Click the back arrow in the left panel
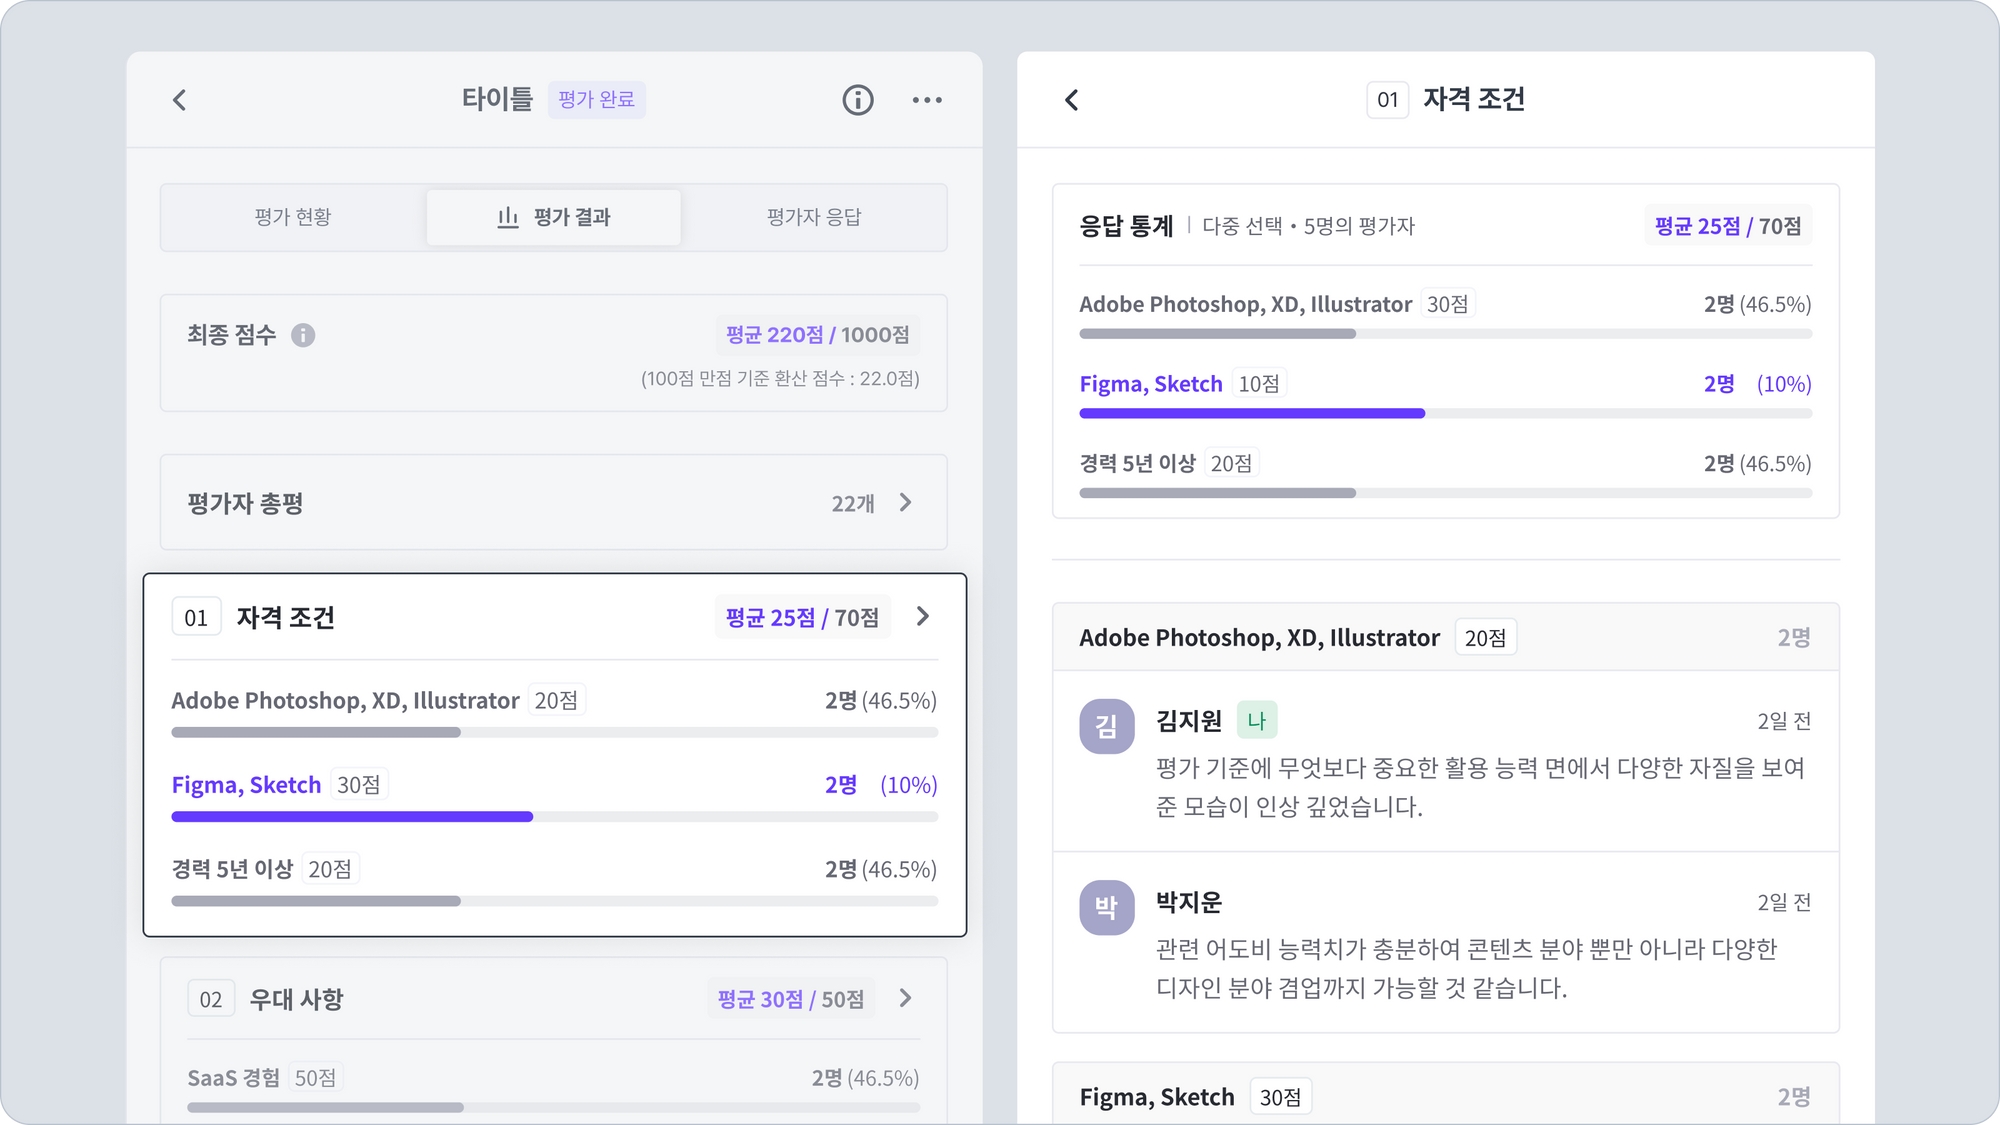The image size is (2000, 1125). click(180, 100)
